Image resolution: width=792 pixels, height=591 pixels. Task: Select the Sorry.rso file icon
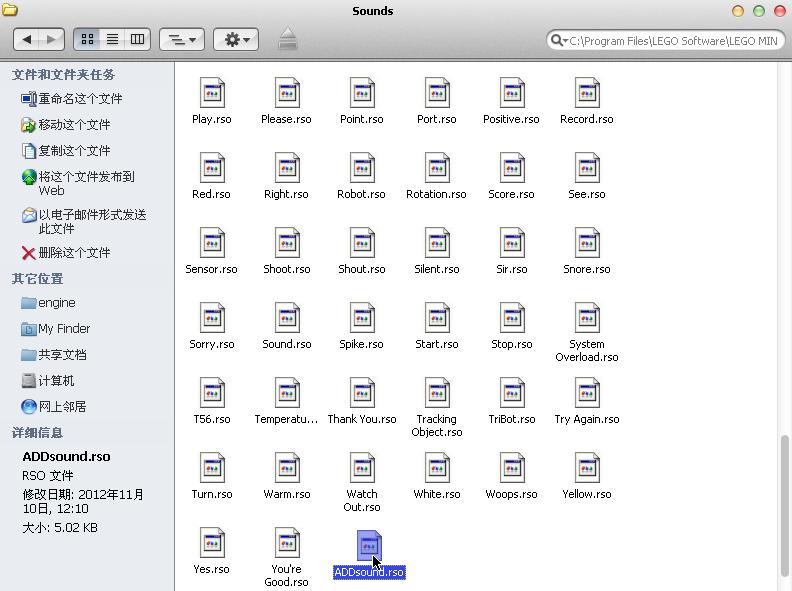[212, 318]
